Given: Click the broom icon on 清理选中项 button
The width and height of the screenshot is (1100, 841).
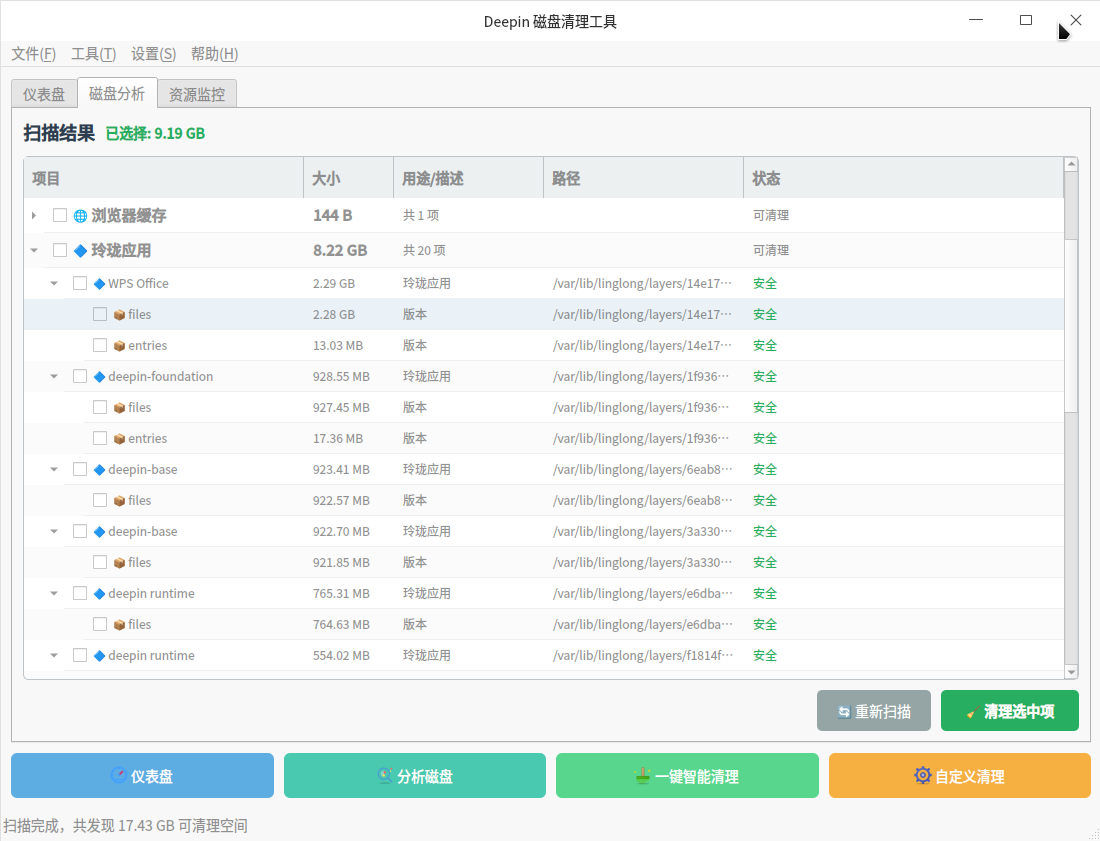Looking at the screenshot, I should (x=971, y=712).
